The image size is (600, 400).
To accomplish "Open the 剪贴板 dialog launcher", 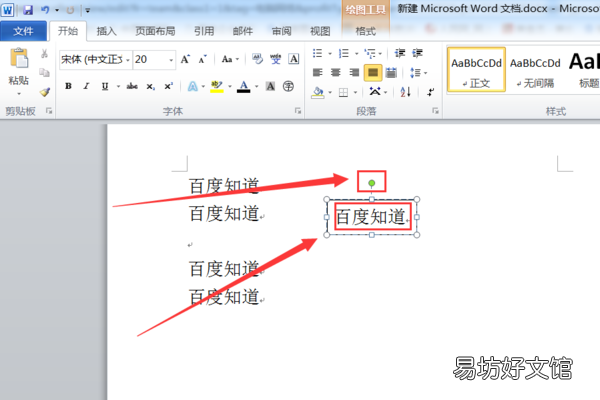I will [x=49, y=111].
